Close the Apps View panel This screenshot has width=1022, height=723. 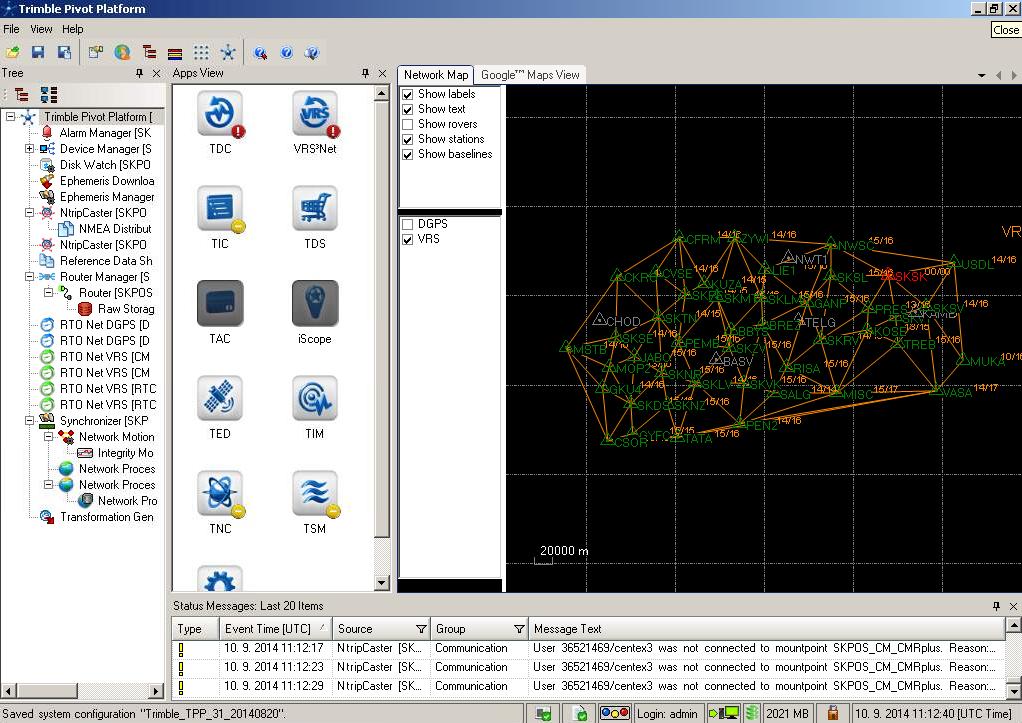(x=383, y=74)
